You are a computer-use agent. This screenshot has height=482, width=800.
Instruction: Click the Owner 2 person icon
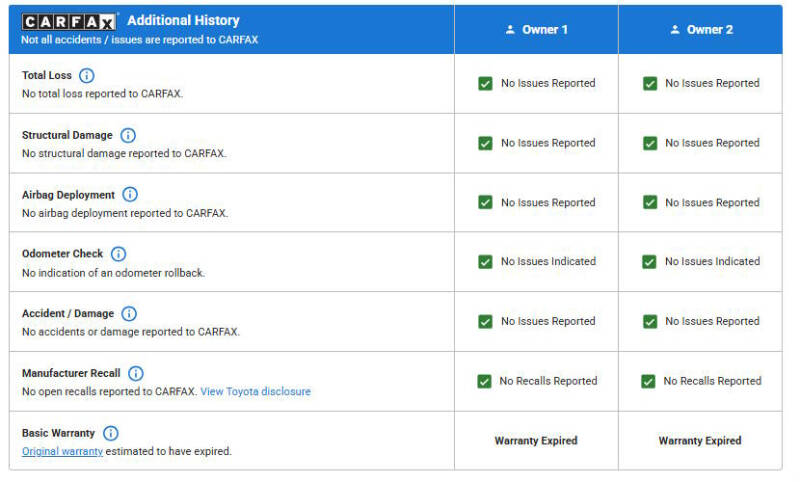click(675, 30)
